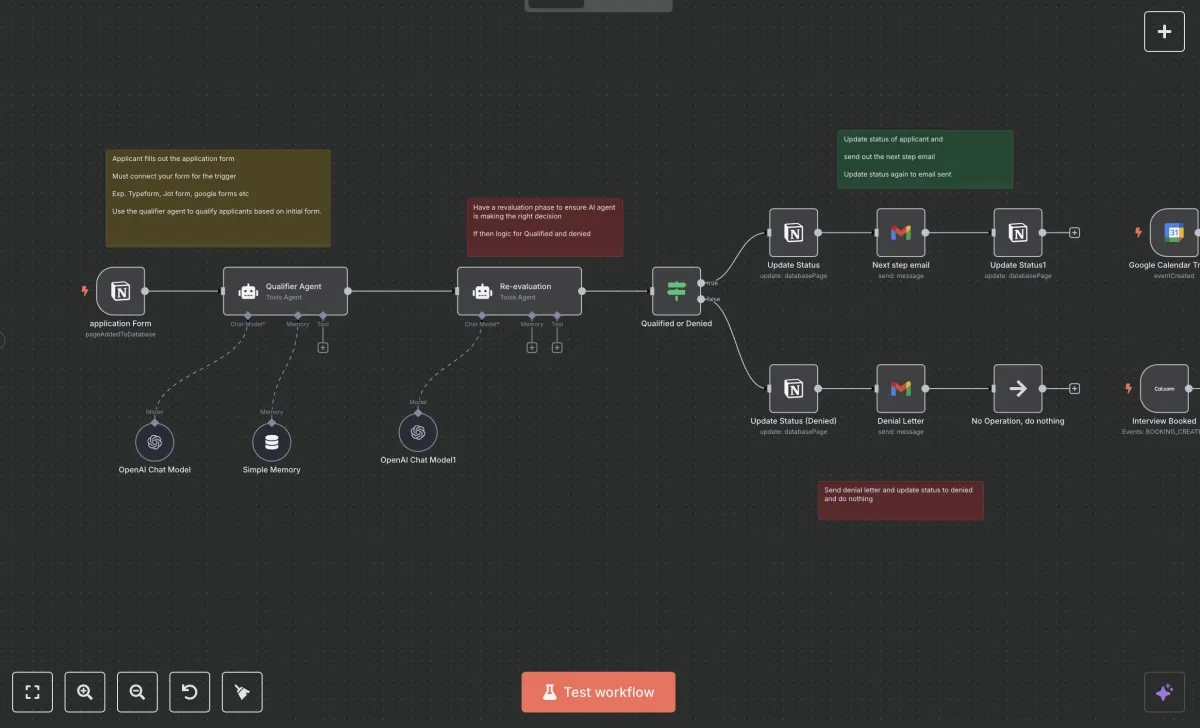1200x728 pixels.
Task: Reset the canvas zoom level
Action: pos(190,692)
